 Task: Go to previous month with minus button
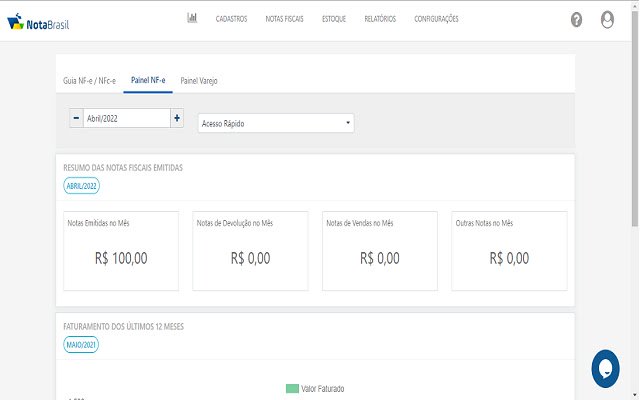(x=76, y=118)
